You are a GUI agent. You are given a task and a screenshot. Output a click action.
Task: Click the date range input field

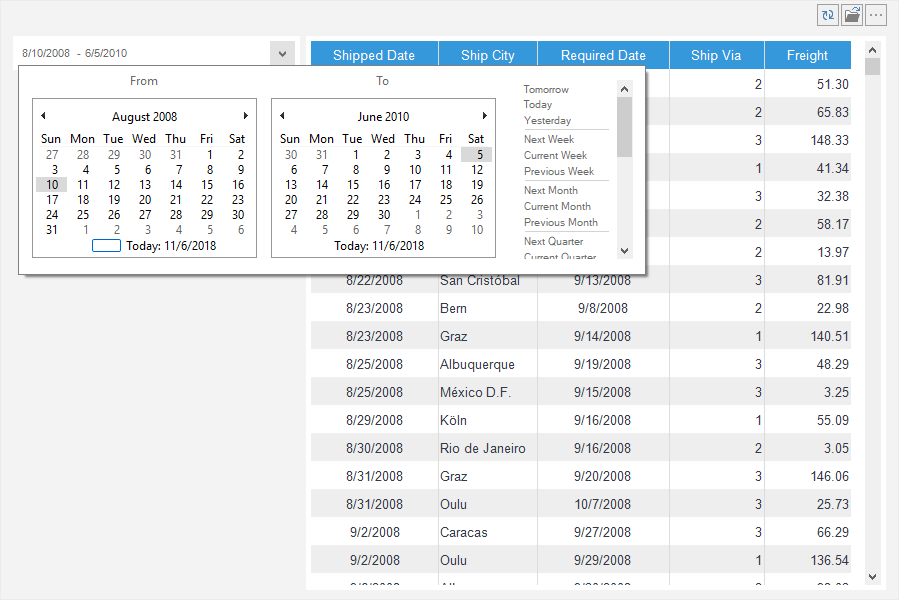pyautogui.click(x=140, y=53)
